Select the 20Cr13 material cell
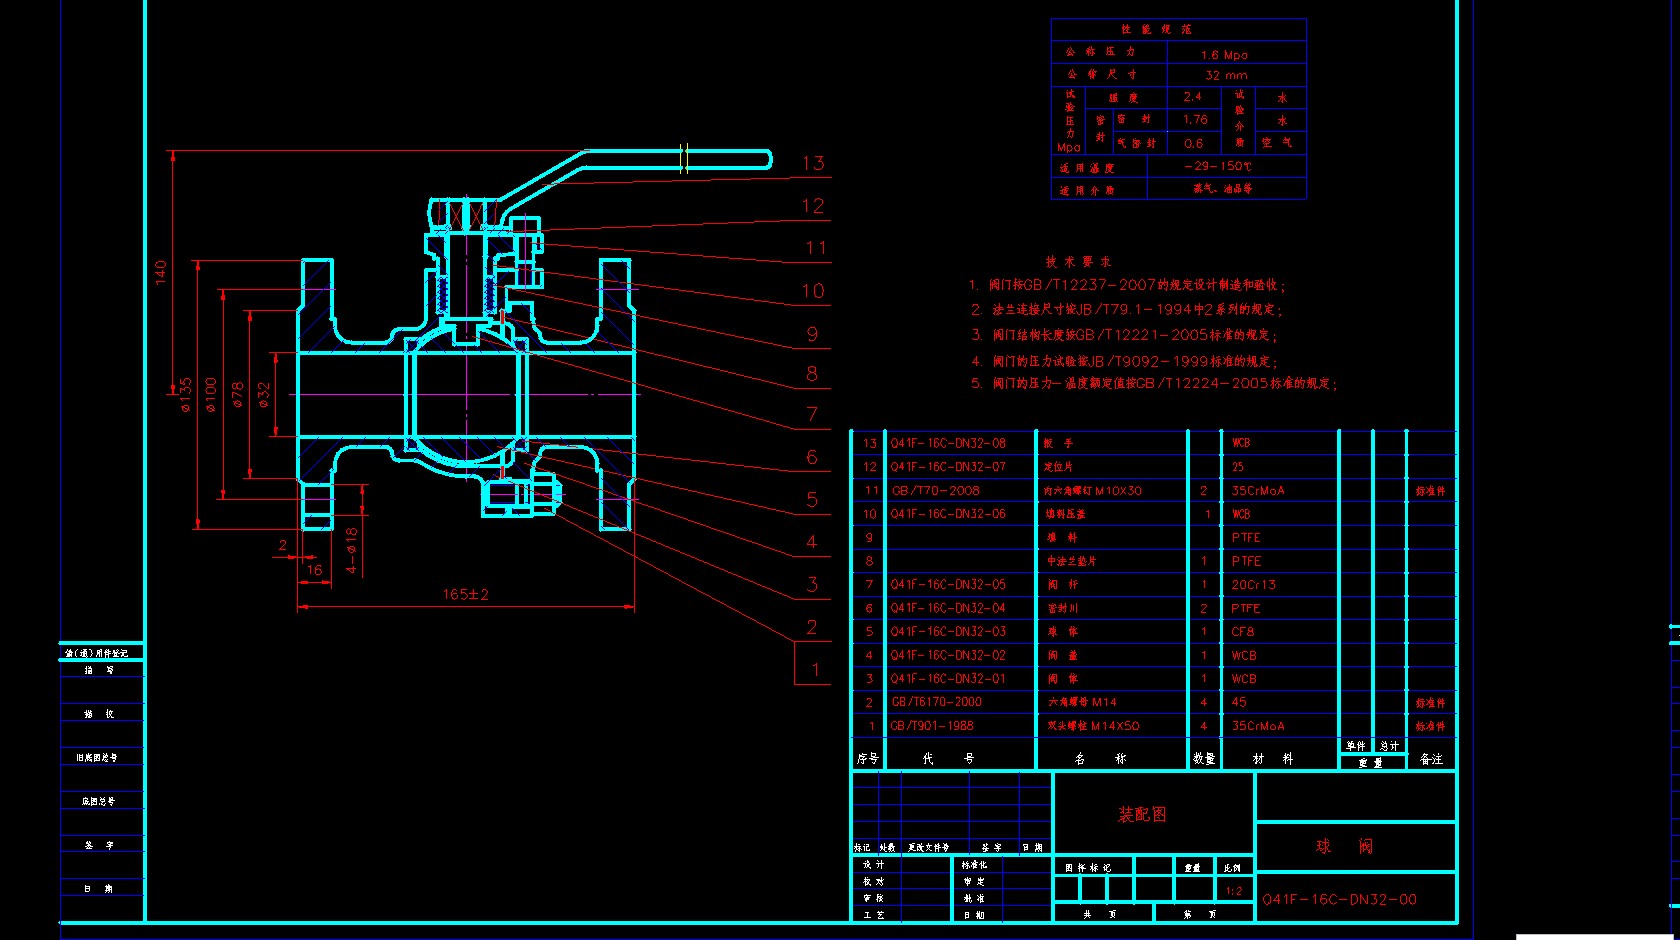 [1254, 585]
